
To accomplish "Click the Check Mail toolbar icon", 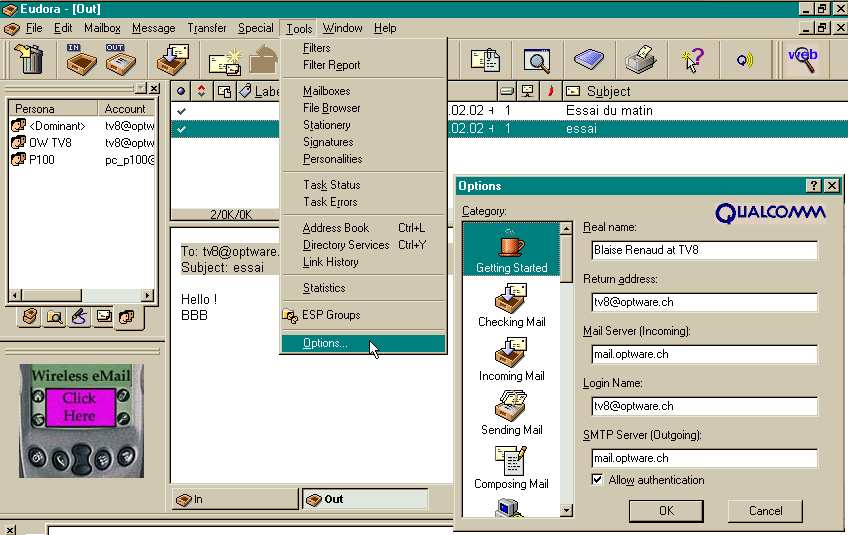I will pos(173,59).
